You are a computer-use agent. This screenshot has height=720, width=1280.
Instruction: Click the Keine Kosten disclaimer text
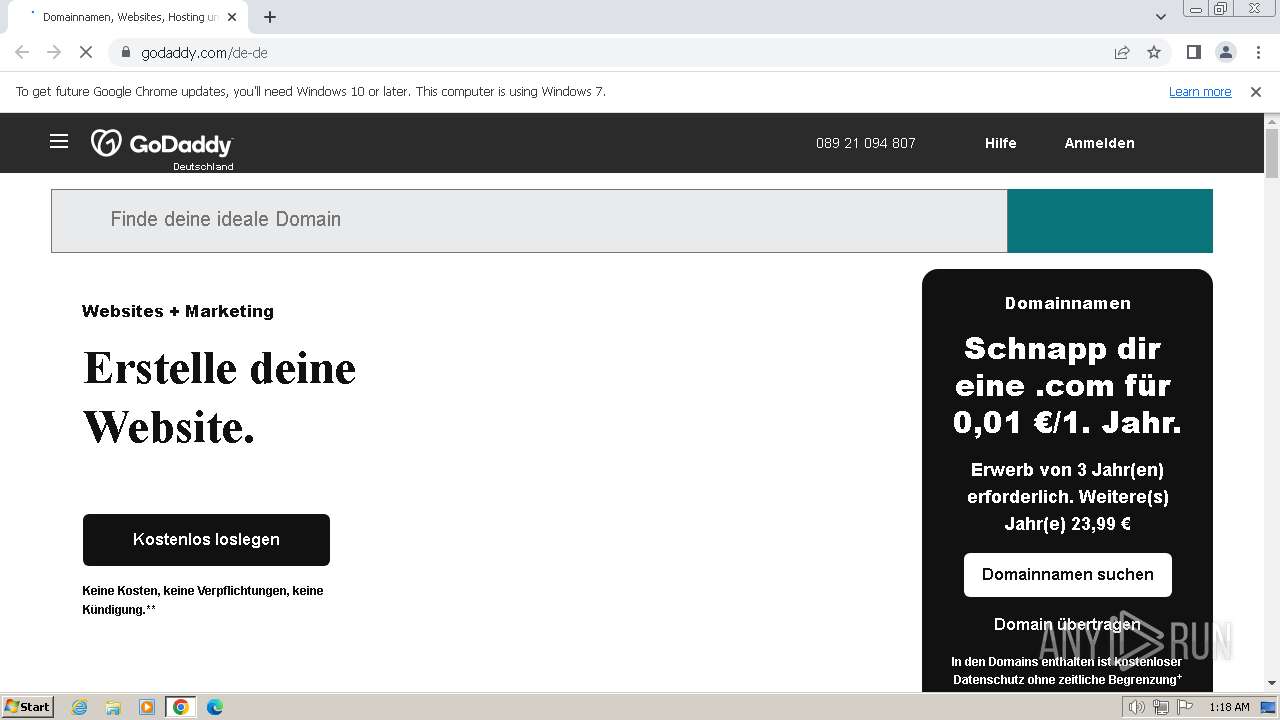click(x=203, y=600)
